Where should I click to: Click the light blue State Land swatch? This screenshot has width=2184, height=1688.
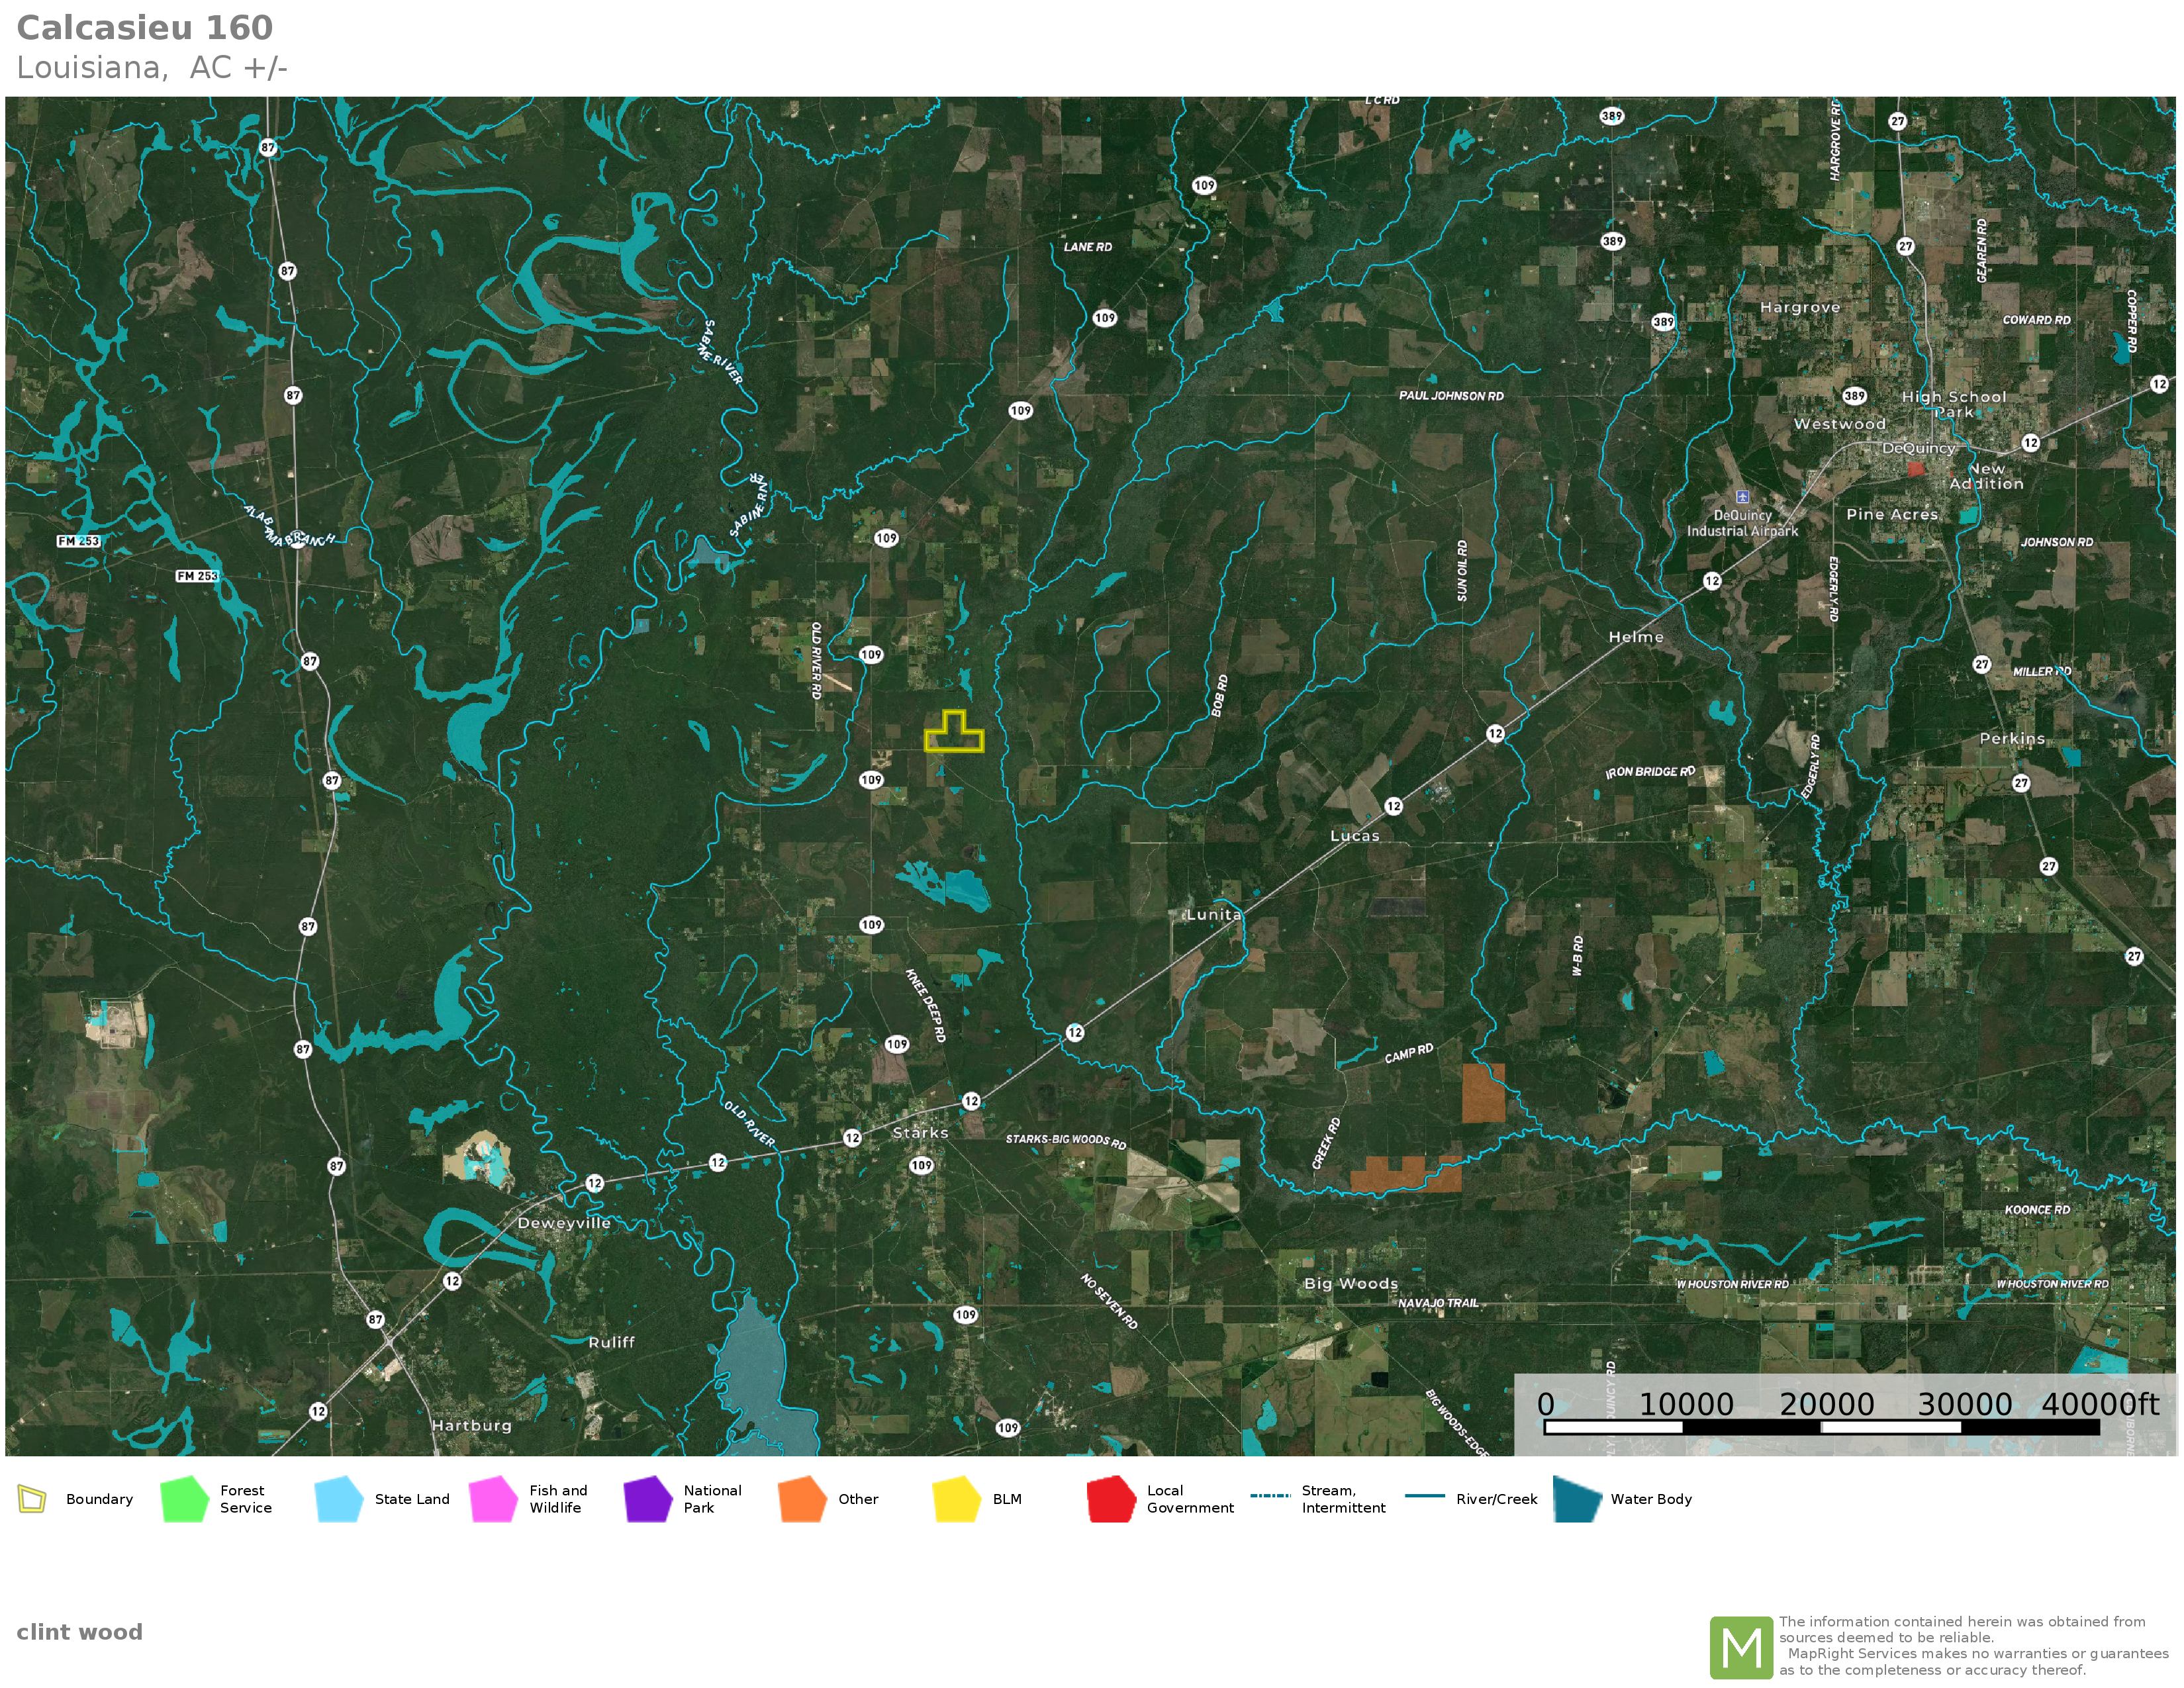338,1499
